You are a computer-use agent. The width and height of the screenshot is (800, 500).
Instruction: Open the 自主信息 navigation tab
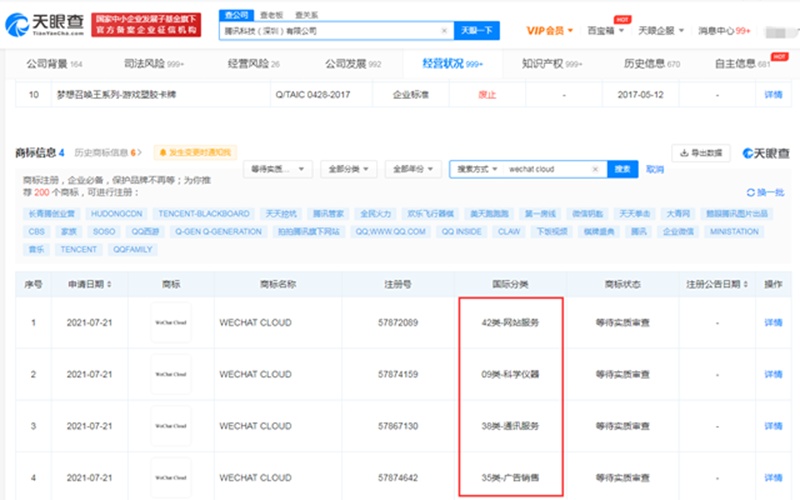(x=742, y=64)
